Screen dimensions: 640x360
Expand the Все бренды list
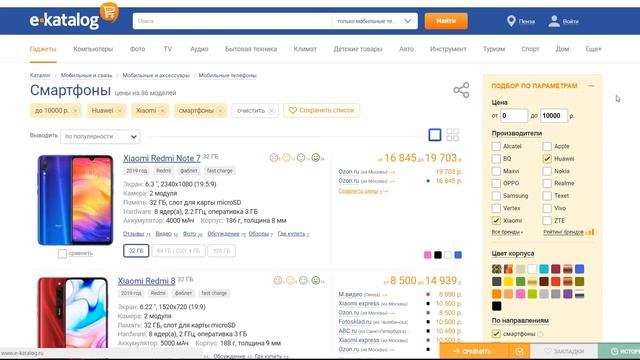pos(507,232)
